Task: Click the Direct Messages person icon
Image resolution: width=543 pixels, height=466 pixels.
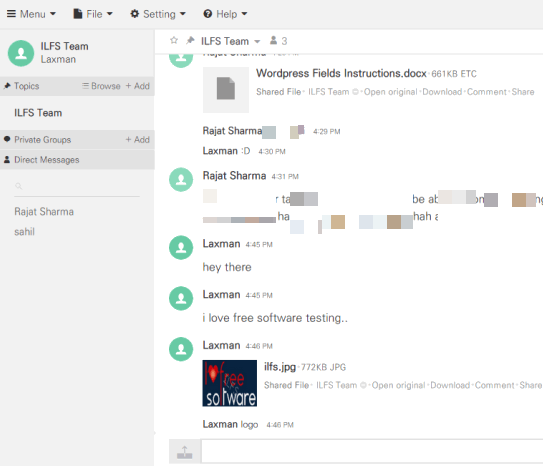Action: pos(7,159)
